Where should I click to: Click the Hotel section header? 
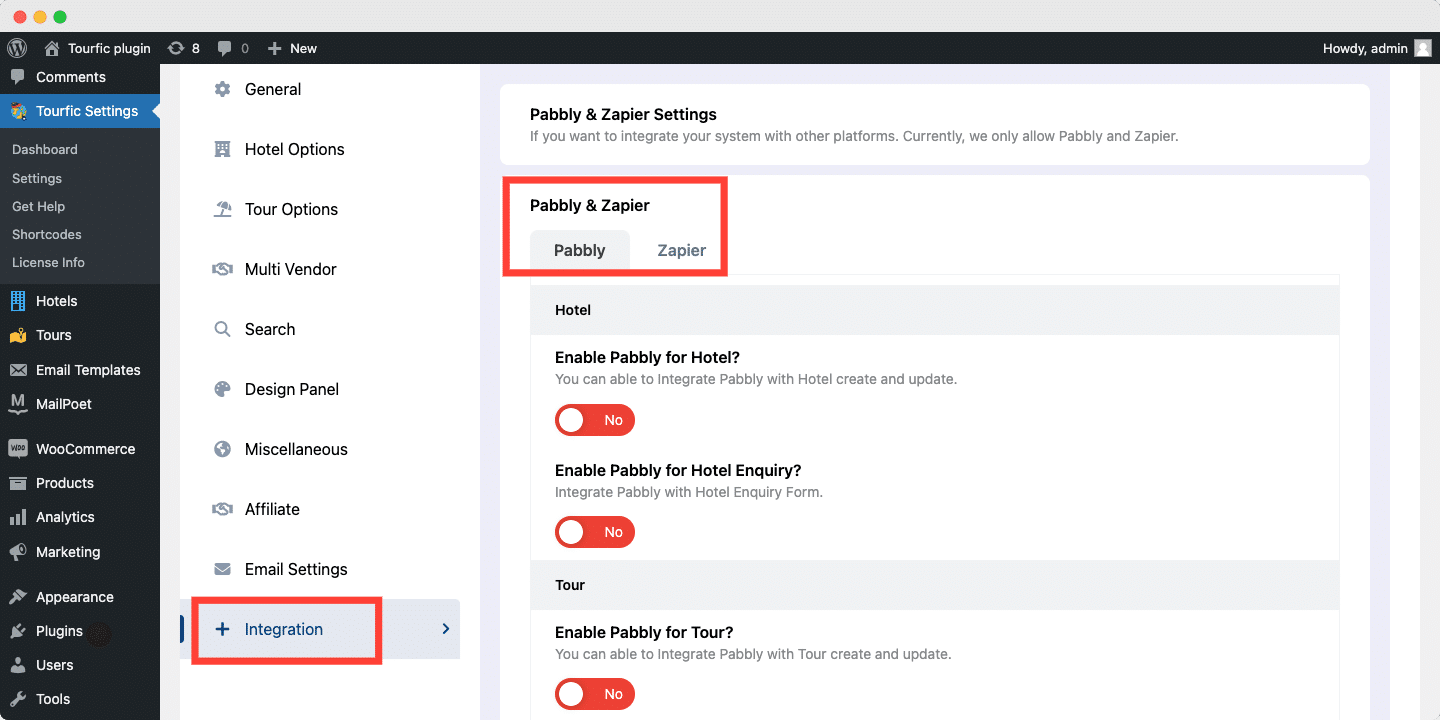[x=934, y=310]
